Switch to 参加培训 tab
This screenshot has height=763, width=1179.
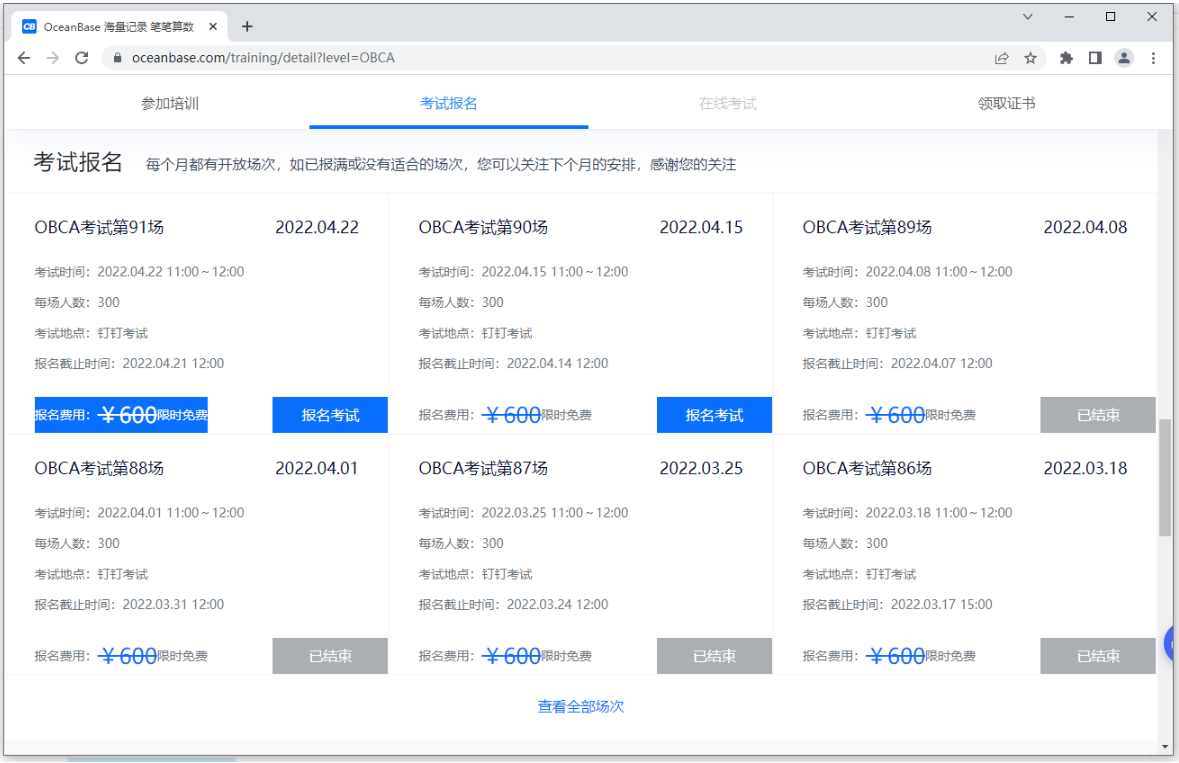click(x=170, y=104)
